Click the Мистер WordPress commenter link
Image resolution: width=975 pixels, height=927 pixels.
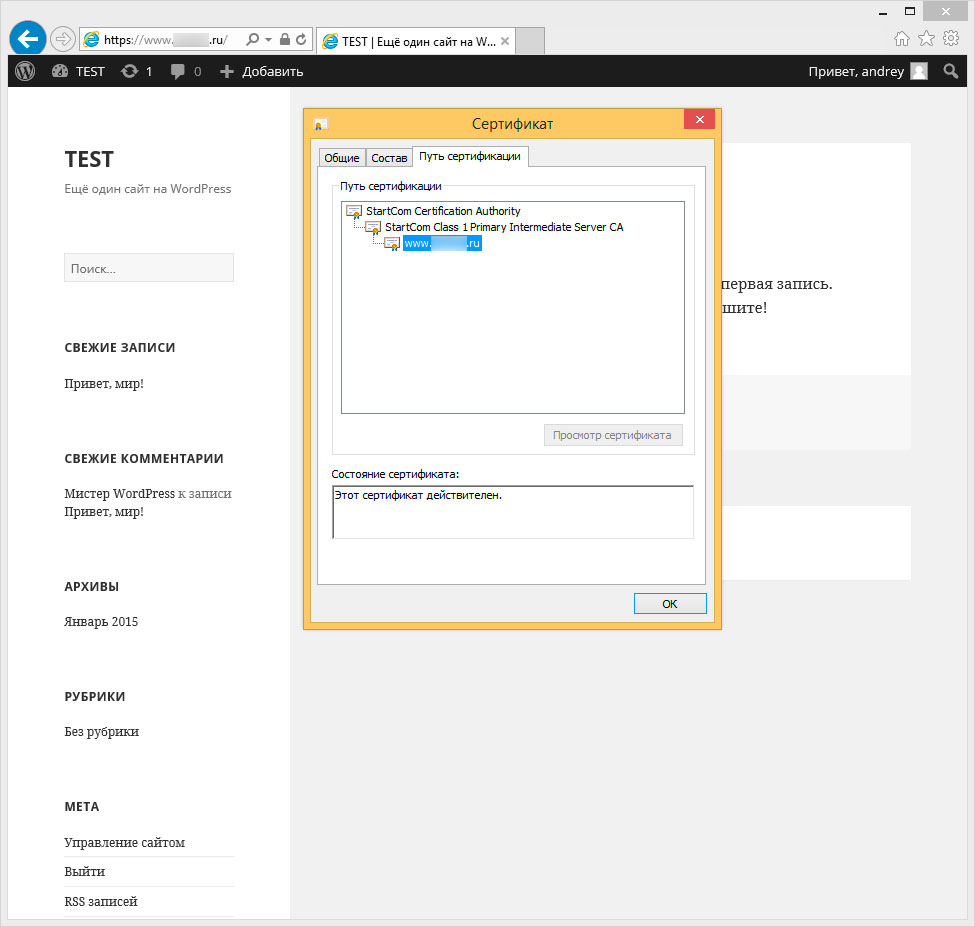tap(119, 494)
